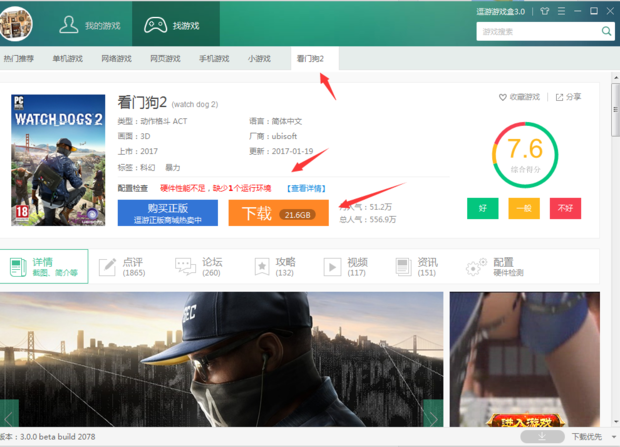The image size is (620, 447).
Task: Select the 看门狗2 tab
Action: 315,59
